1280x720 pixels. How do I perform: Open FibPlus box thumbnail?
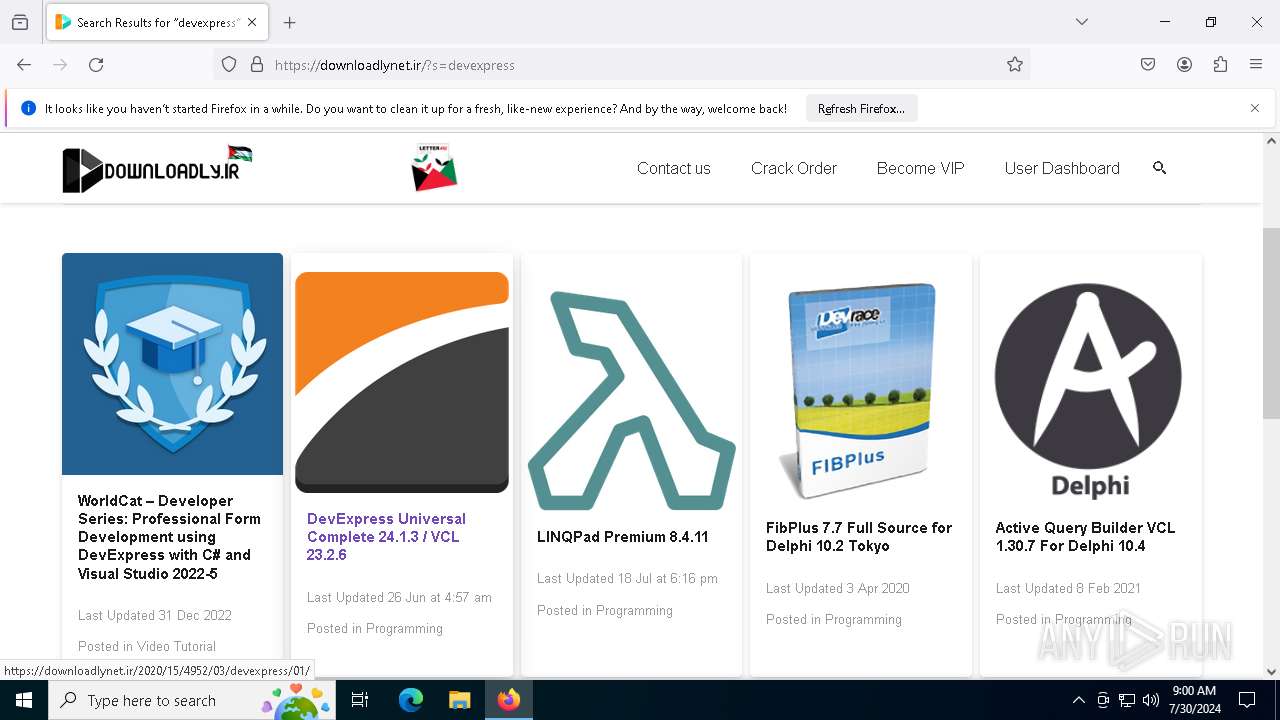pos(861,392)
